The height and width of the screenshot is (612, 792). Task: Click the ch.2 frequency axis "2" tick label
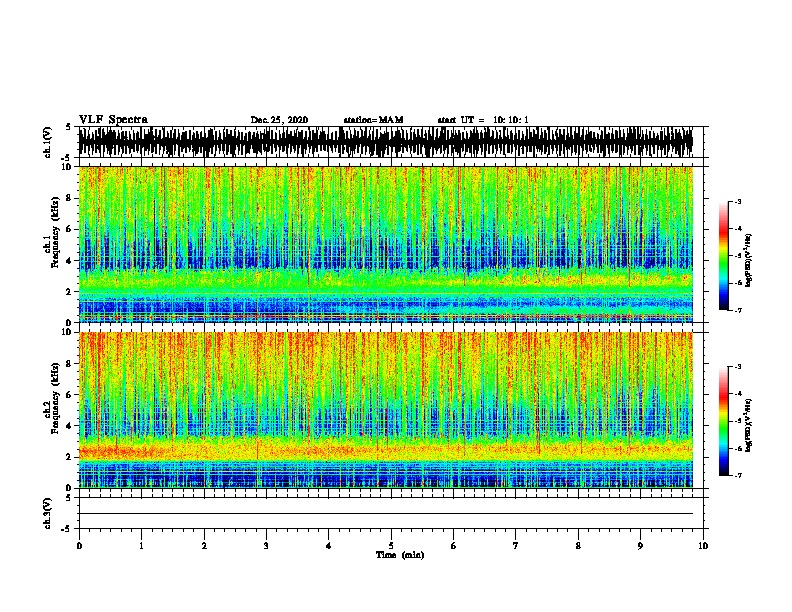(70, 457)
